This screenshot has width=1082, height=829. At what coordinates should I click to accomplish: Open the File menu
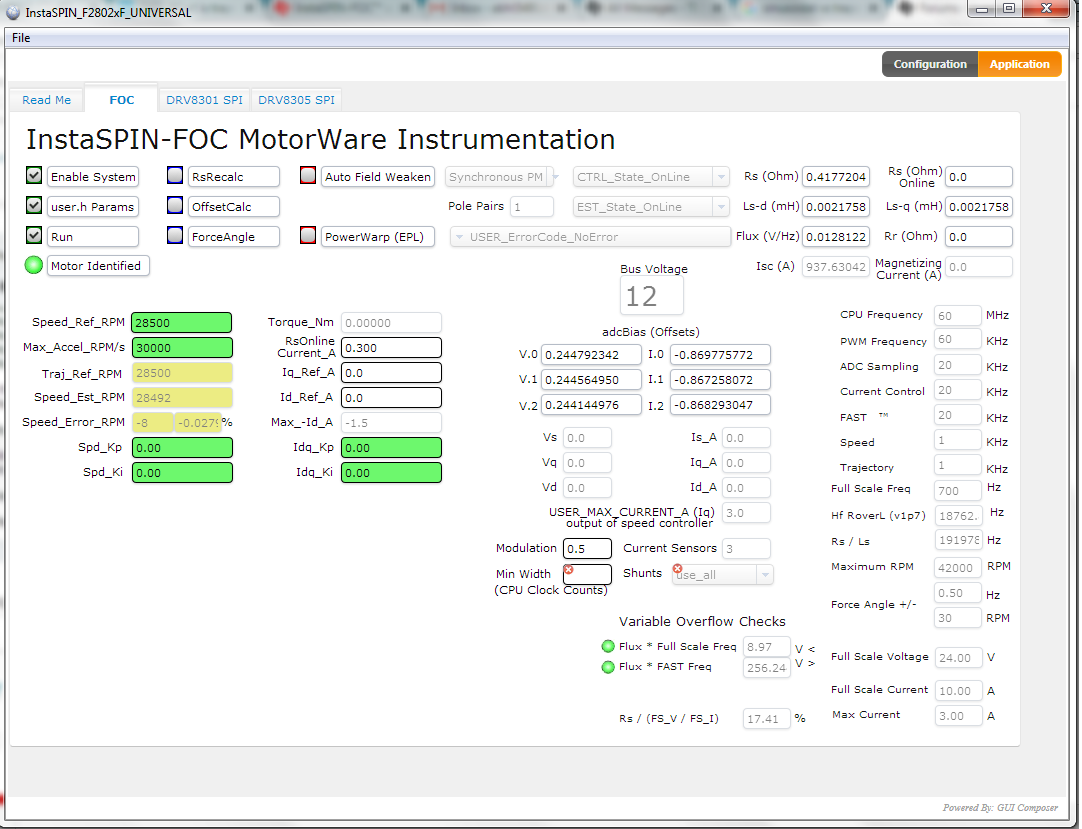tap(20, 37)
